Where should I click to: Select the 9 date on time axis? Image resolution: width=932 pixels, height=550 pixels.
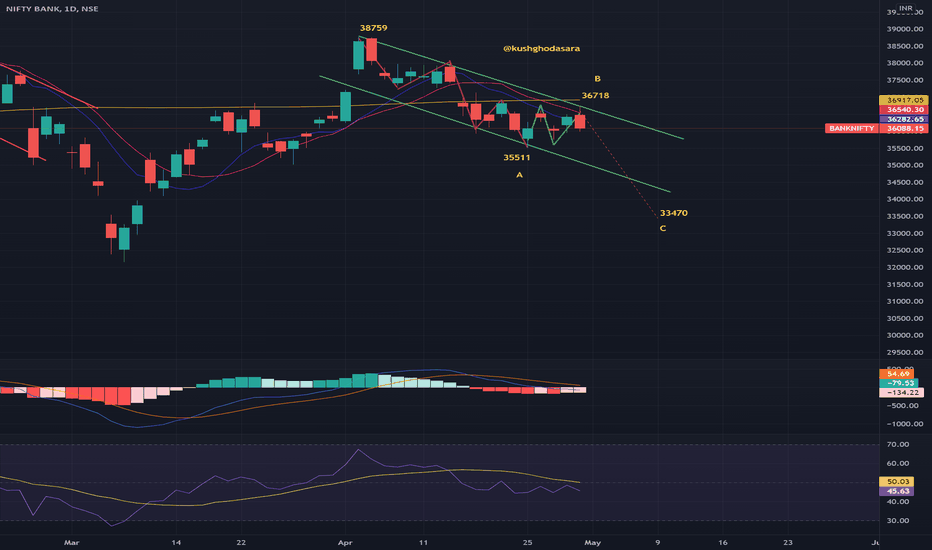(657, 542)
